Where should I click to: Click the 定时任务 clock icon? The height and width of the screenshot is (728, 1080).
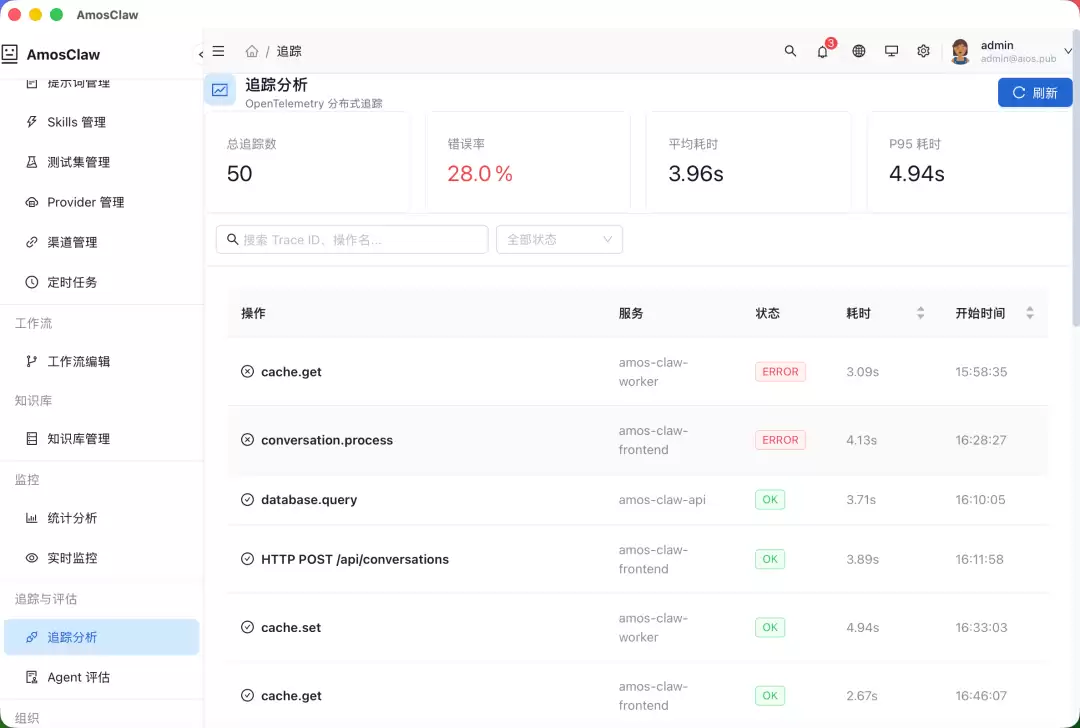coord(32,282)
